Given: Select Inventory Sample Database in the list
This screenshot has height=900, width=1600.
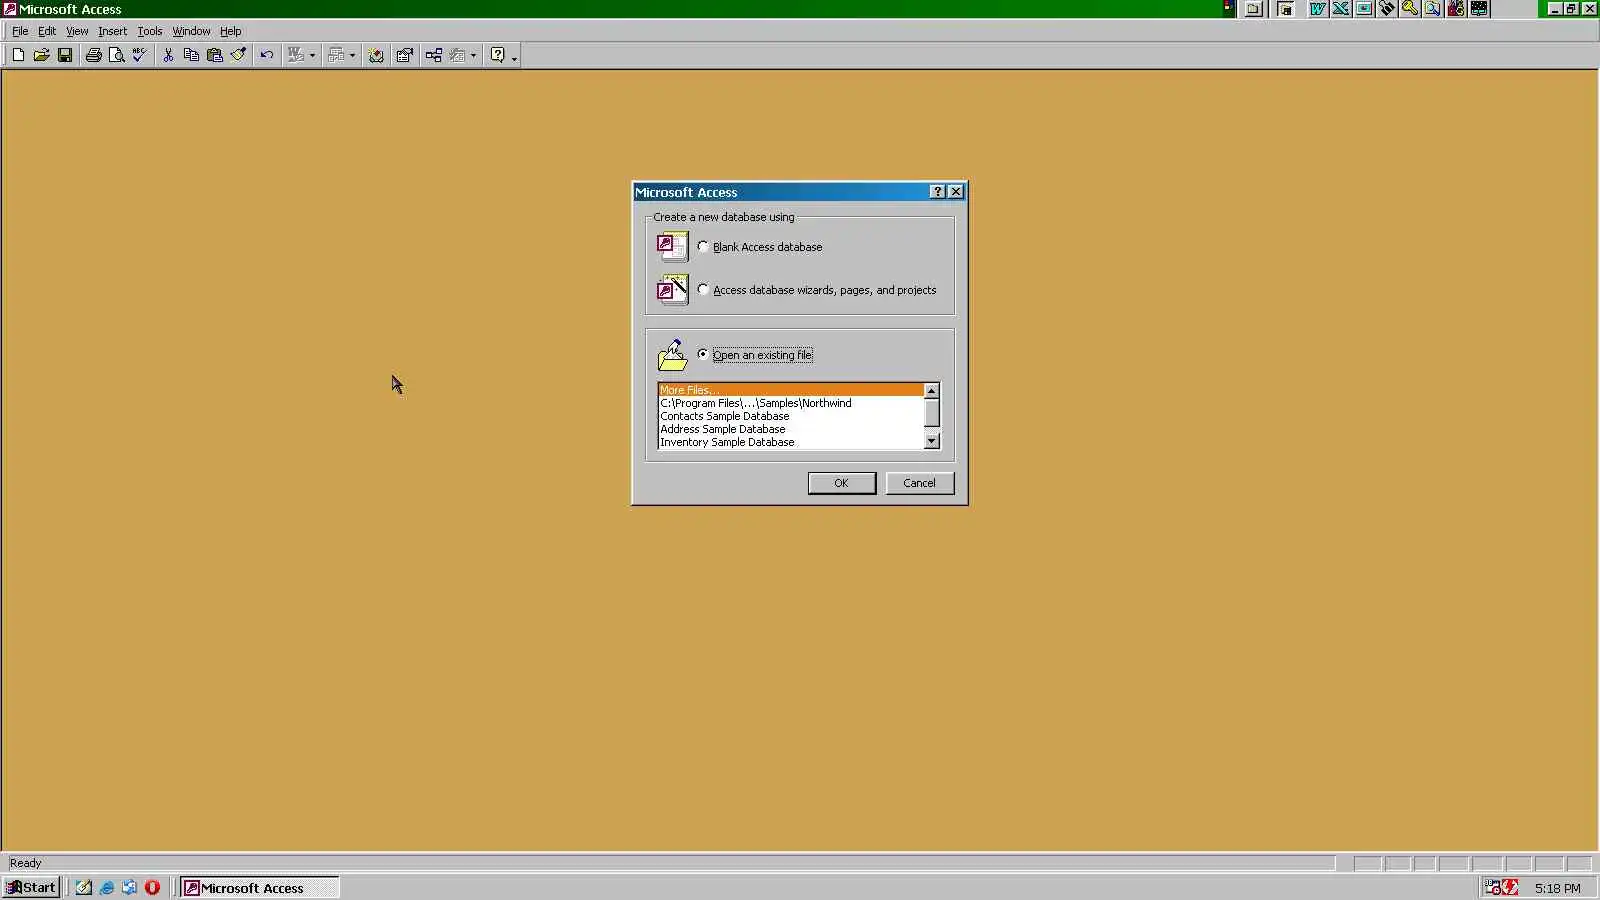Looking at the screenshot, I should pos(790,442).
